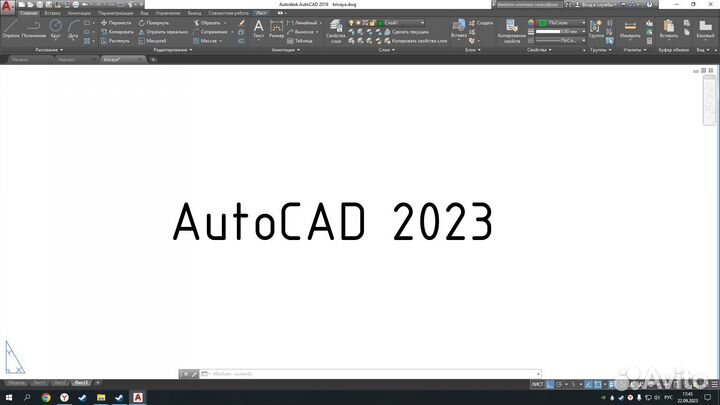Image resolution: width=720 pixels, height=405 pixels.
Task: Click the Копировать (Copy) tool
Action: [x=117, y=32]
